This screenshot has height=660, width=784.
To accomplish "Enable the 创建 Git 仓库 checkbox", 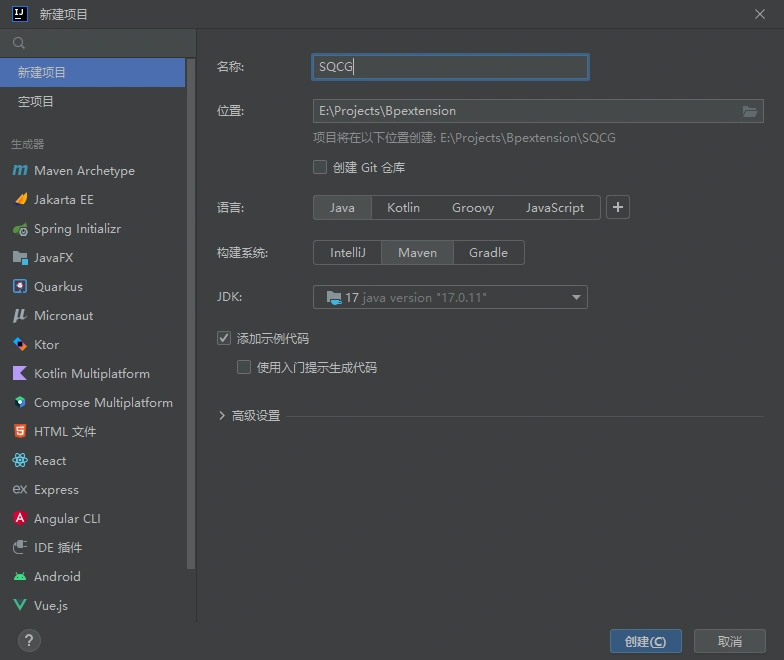I will pyautogui.click(x=320, y=167).
